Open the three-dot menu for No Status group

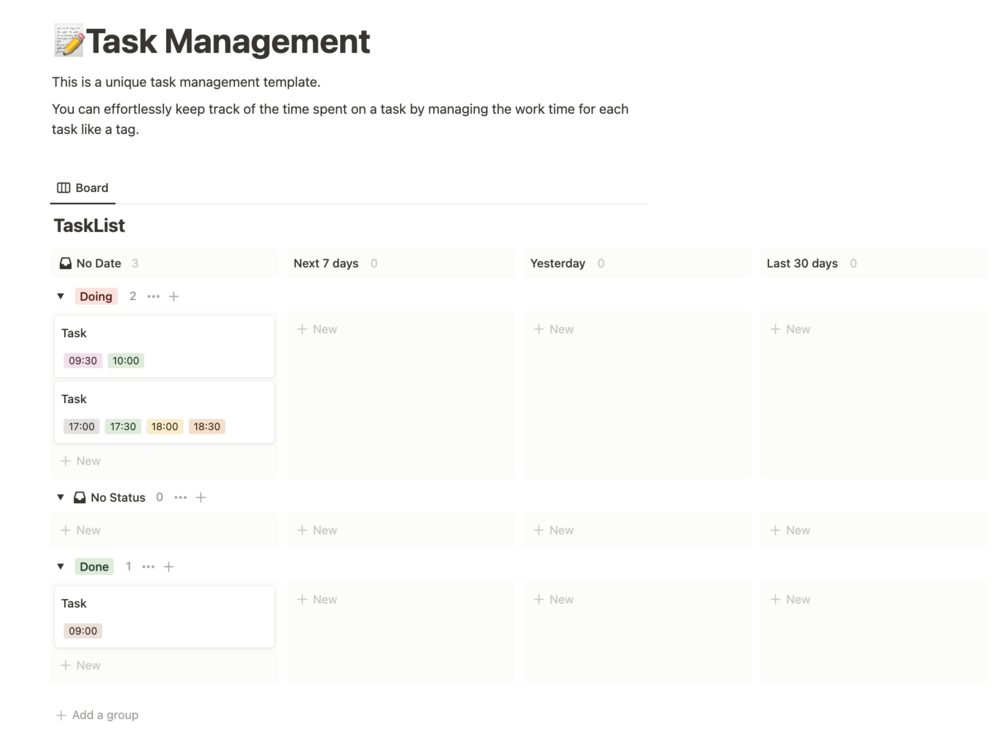point(180,498)
